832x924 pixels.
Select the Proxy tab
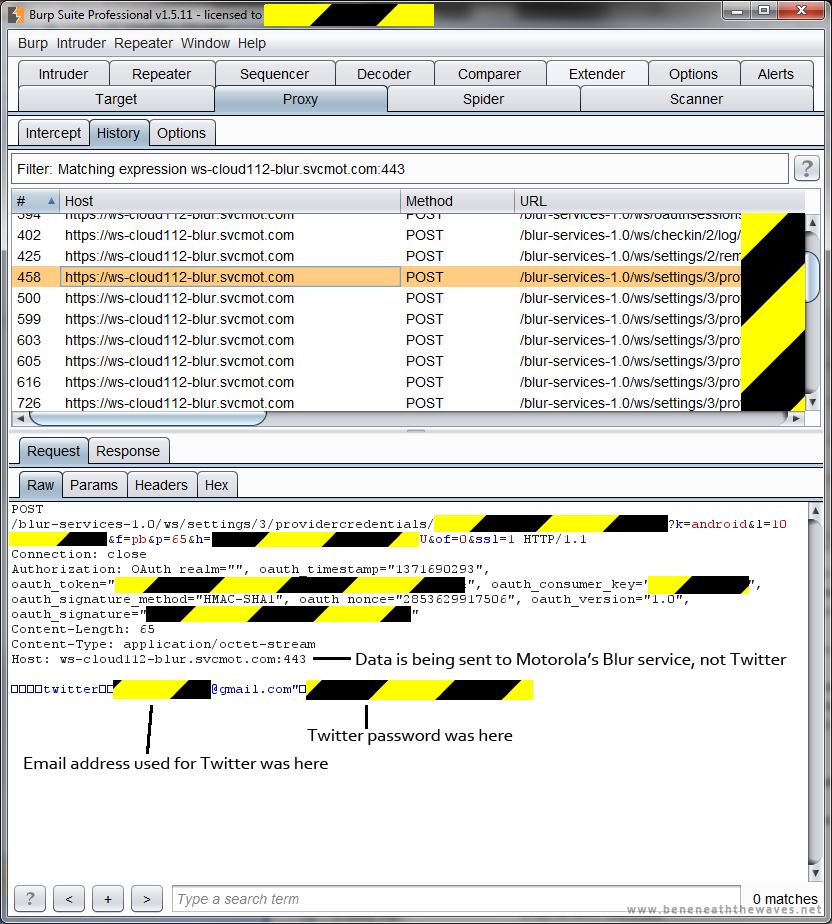pos(301,99)
